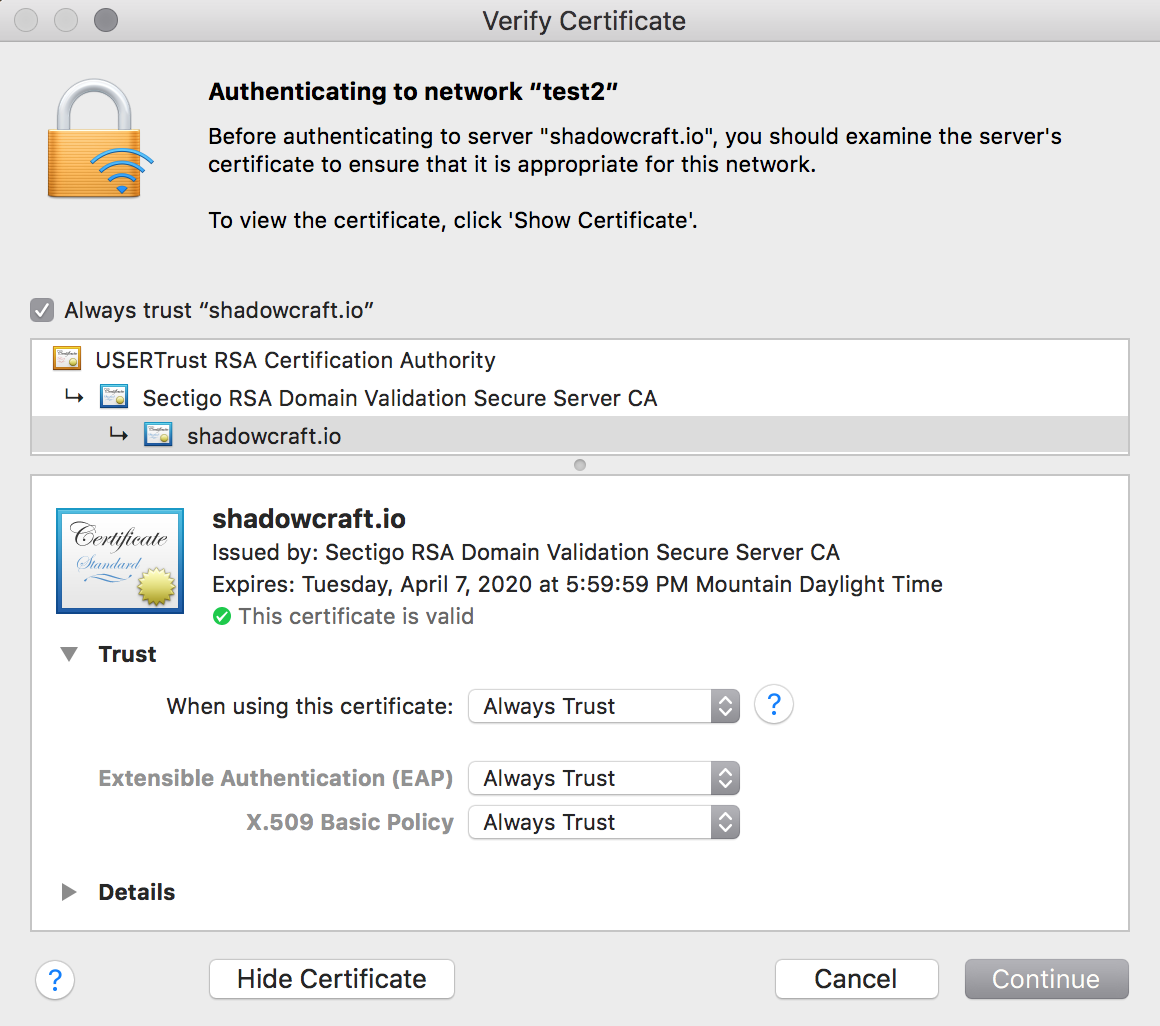Click the 'Details' section label
Viewport: 1160px width, 1026px height.
click(137, 892)
